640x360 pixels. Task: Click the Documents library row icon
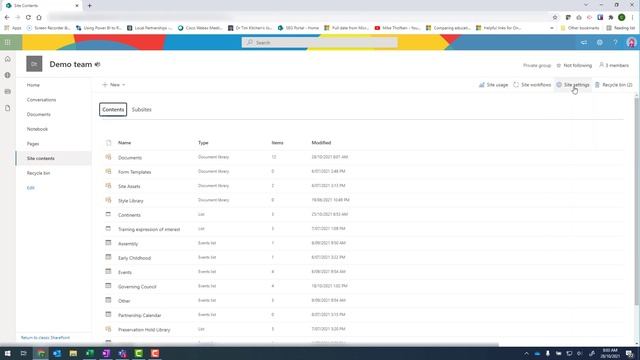pyautogui.click(x=108, y=157)
